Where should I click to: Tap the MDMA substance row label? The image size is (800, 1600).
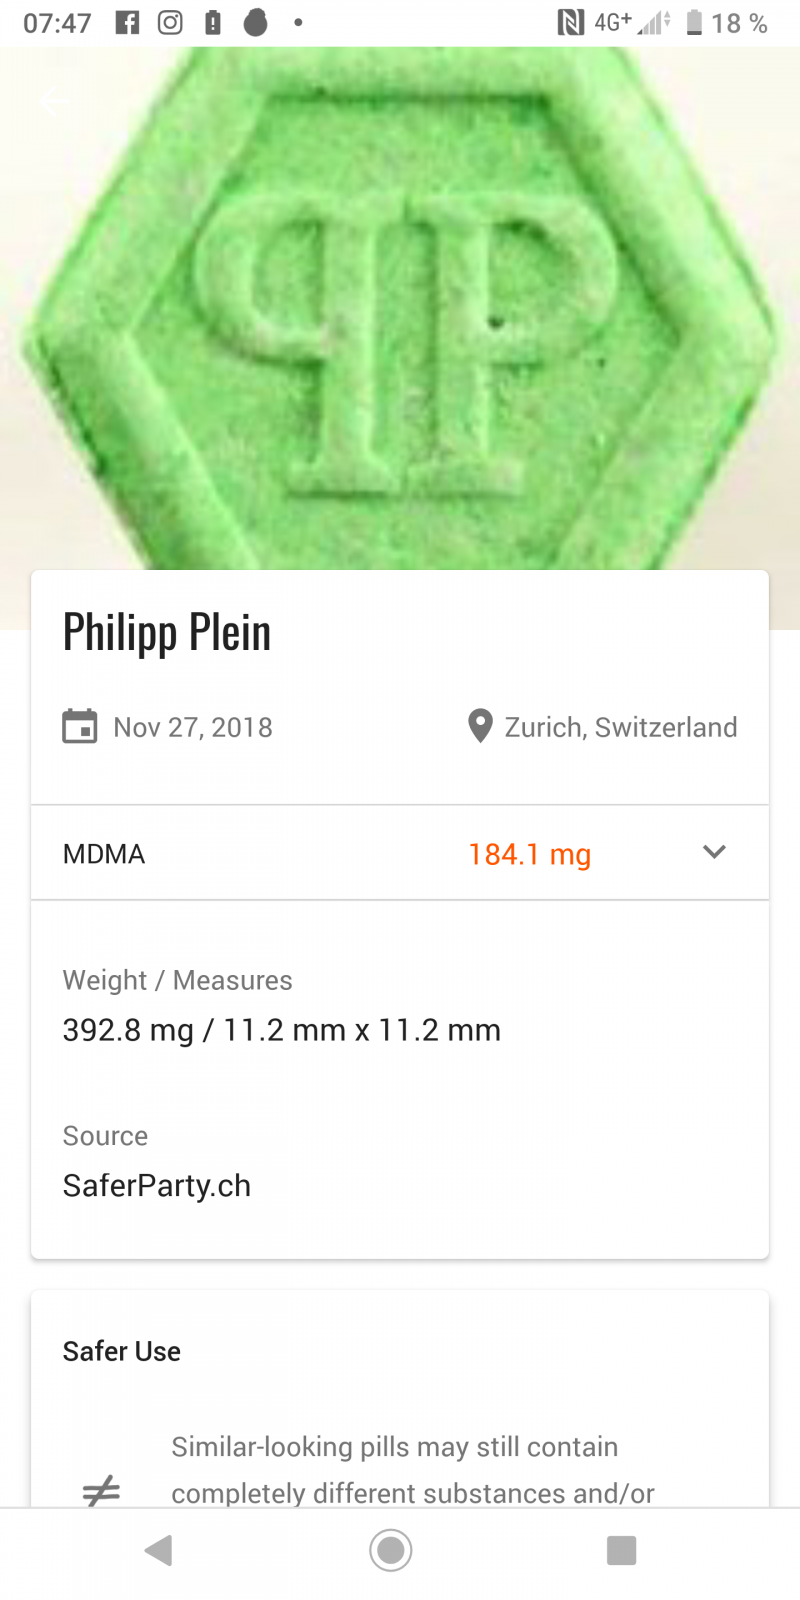tap(104, 854)
